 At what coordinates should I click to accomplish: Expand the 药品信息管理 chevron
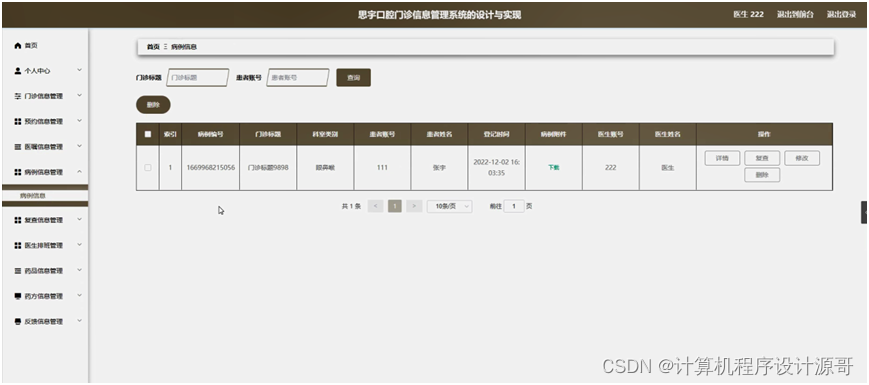coord(79,270)
